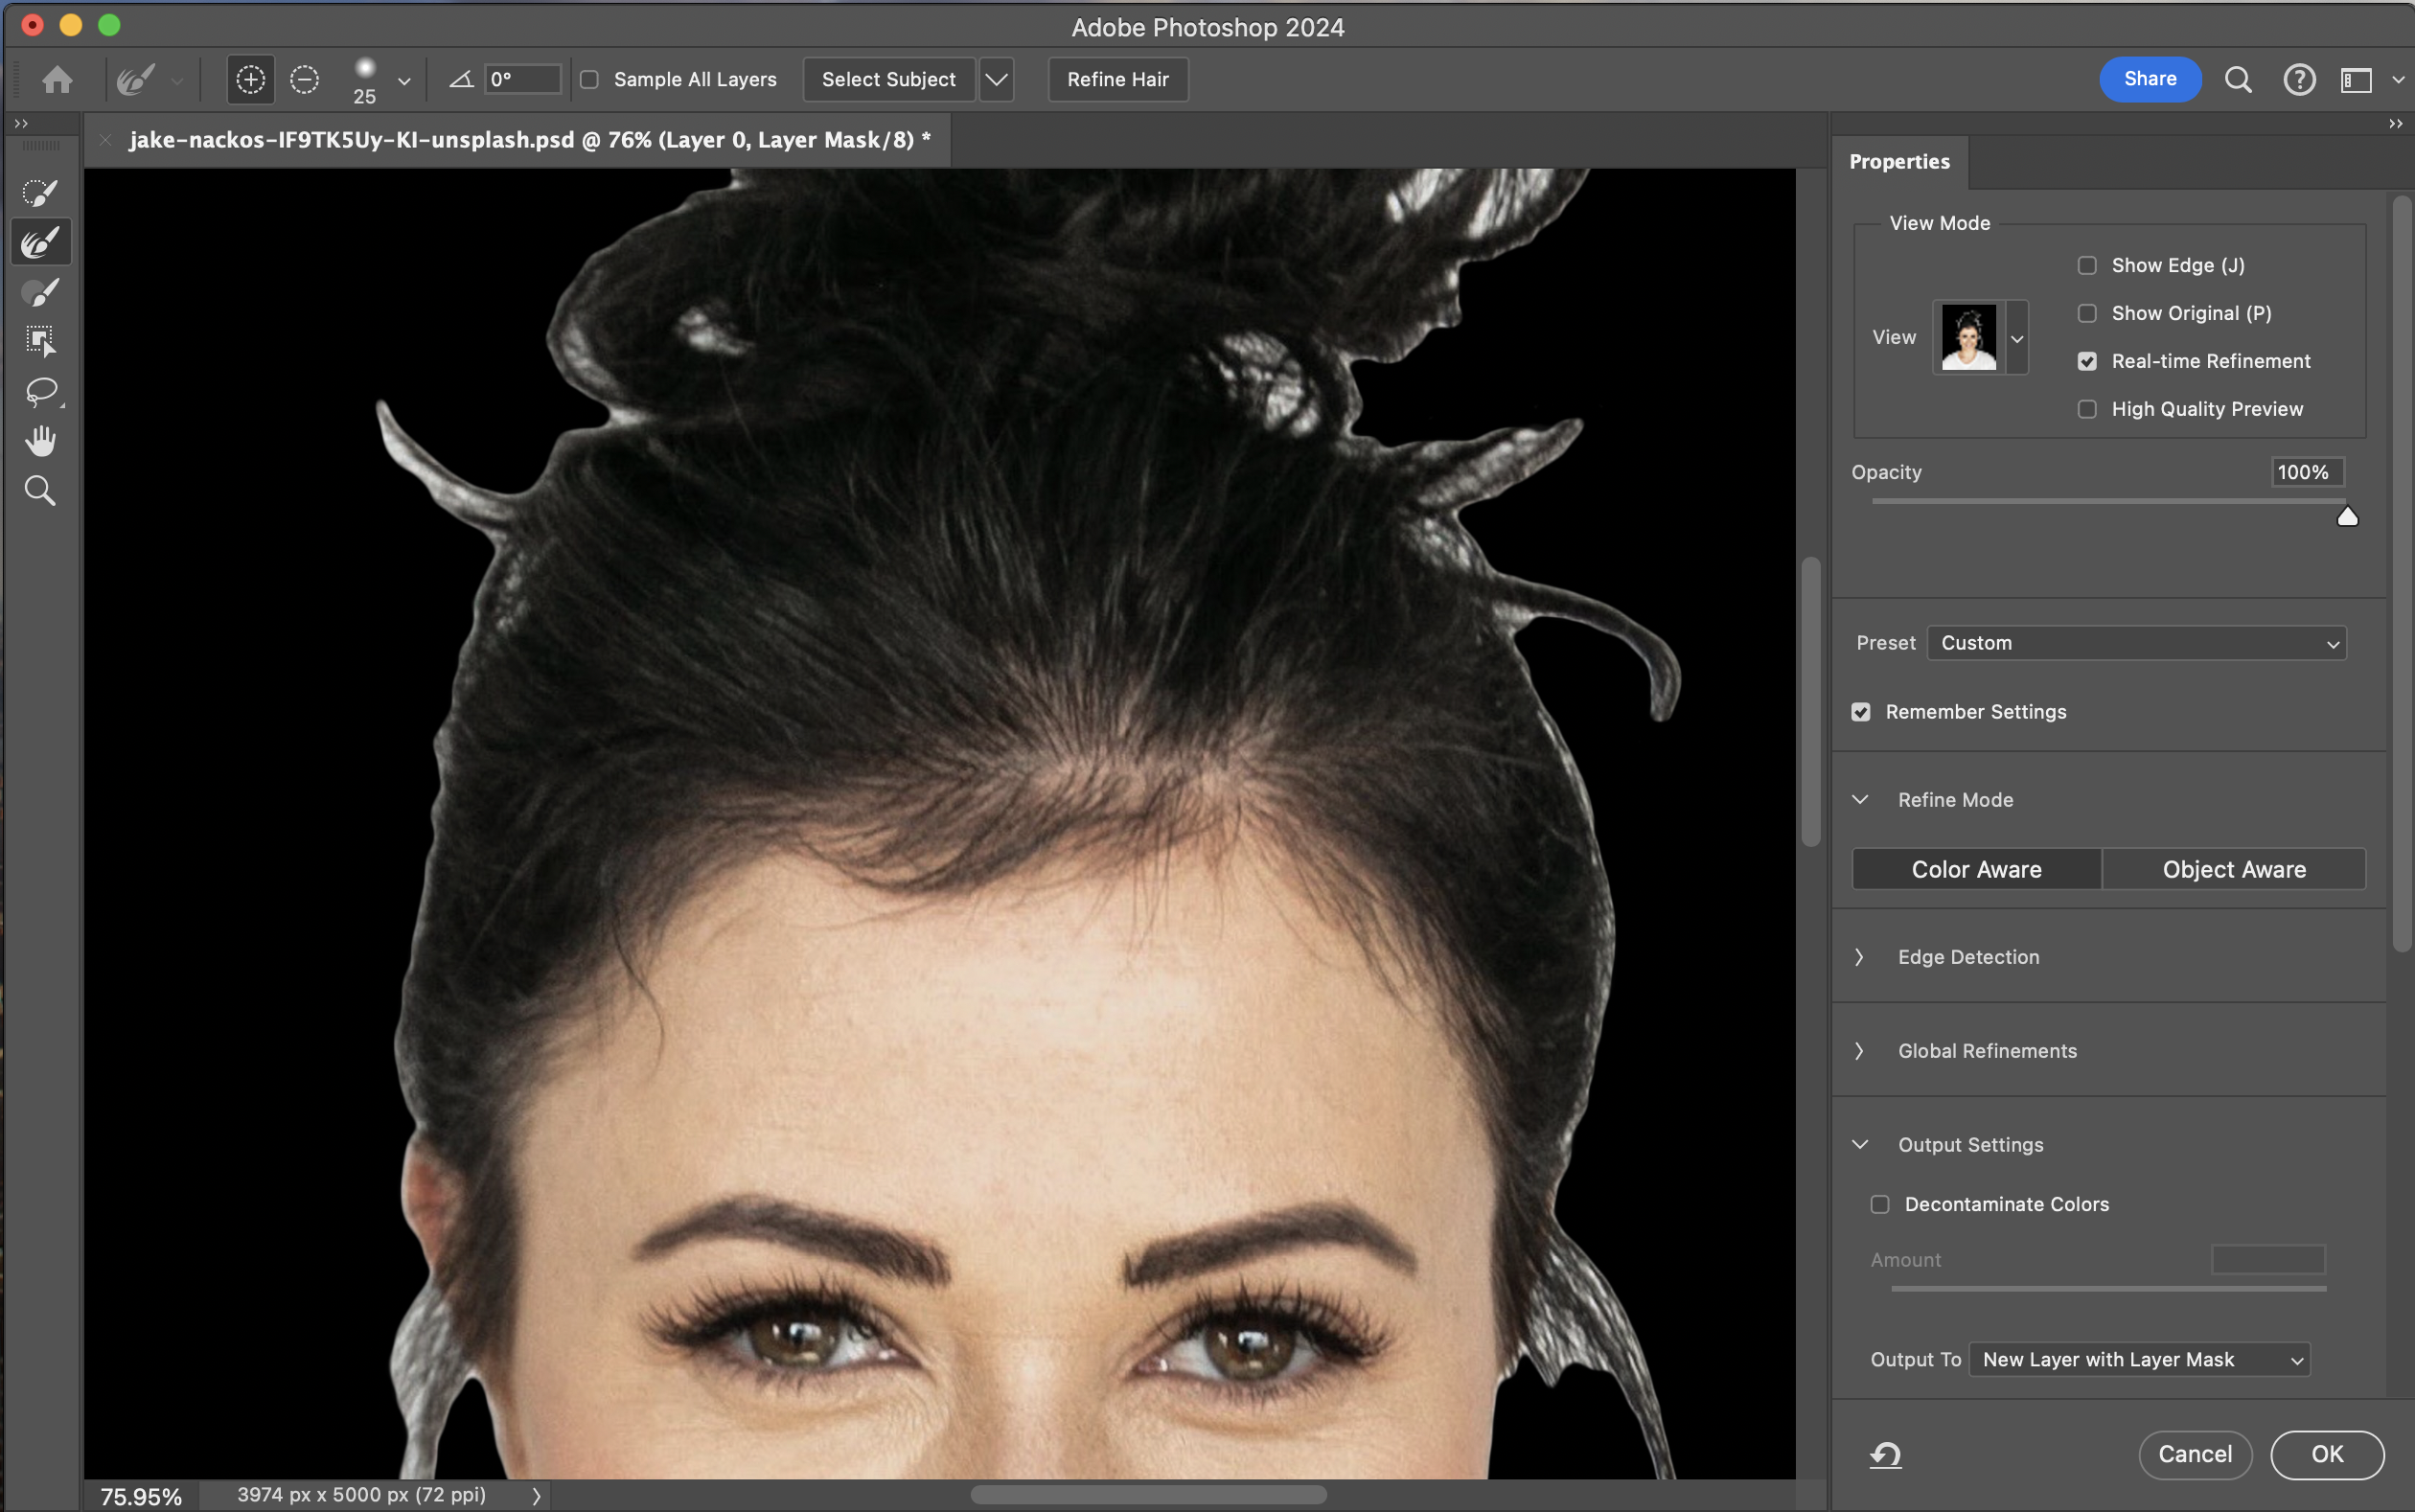
Task: Click the Refine Hair button
Action: (x=1117, y=79)
